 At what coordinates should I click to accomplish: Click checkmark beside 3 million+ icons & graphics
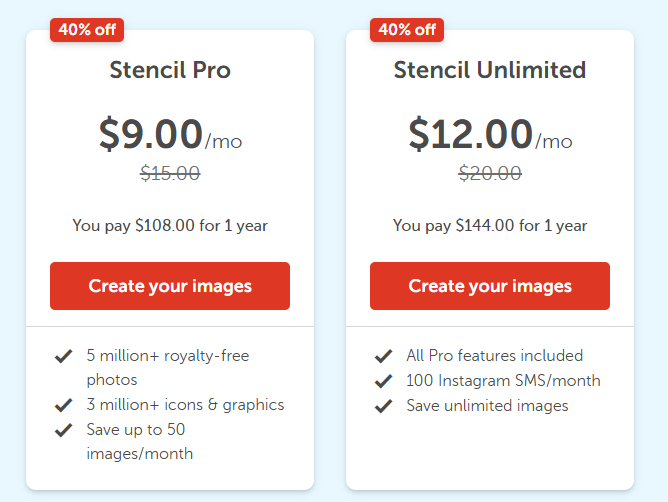[64, 405]
